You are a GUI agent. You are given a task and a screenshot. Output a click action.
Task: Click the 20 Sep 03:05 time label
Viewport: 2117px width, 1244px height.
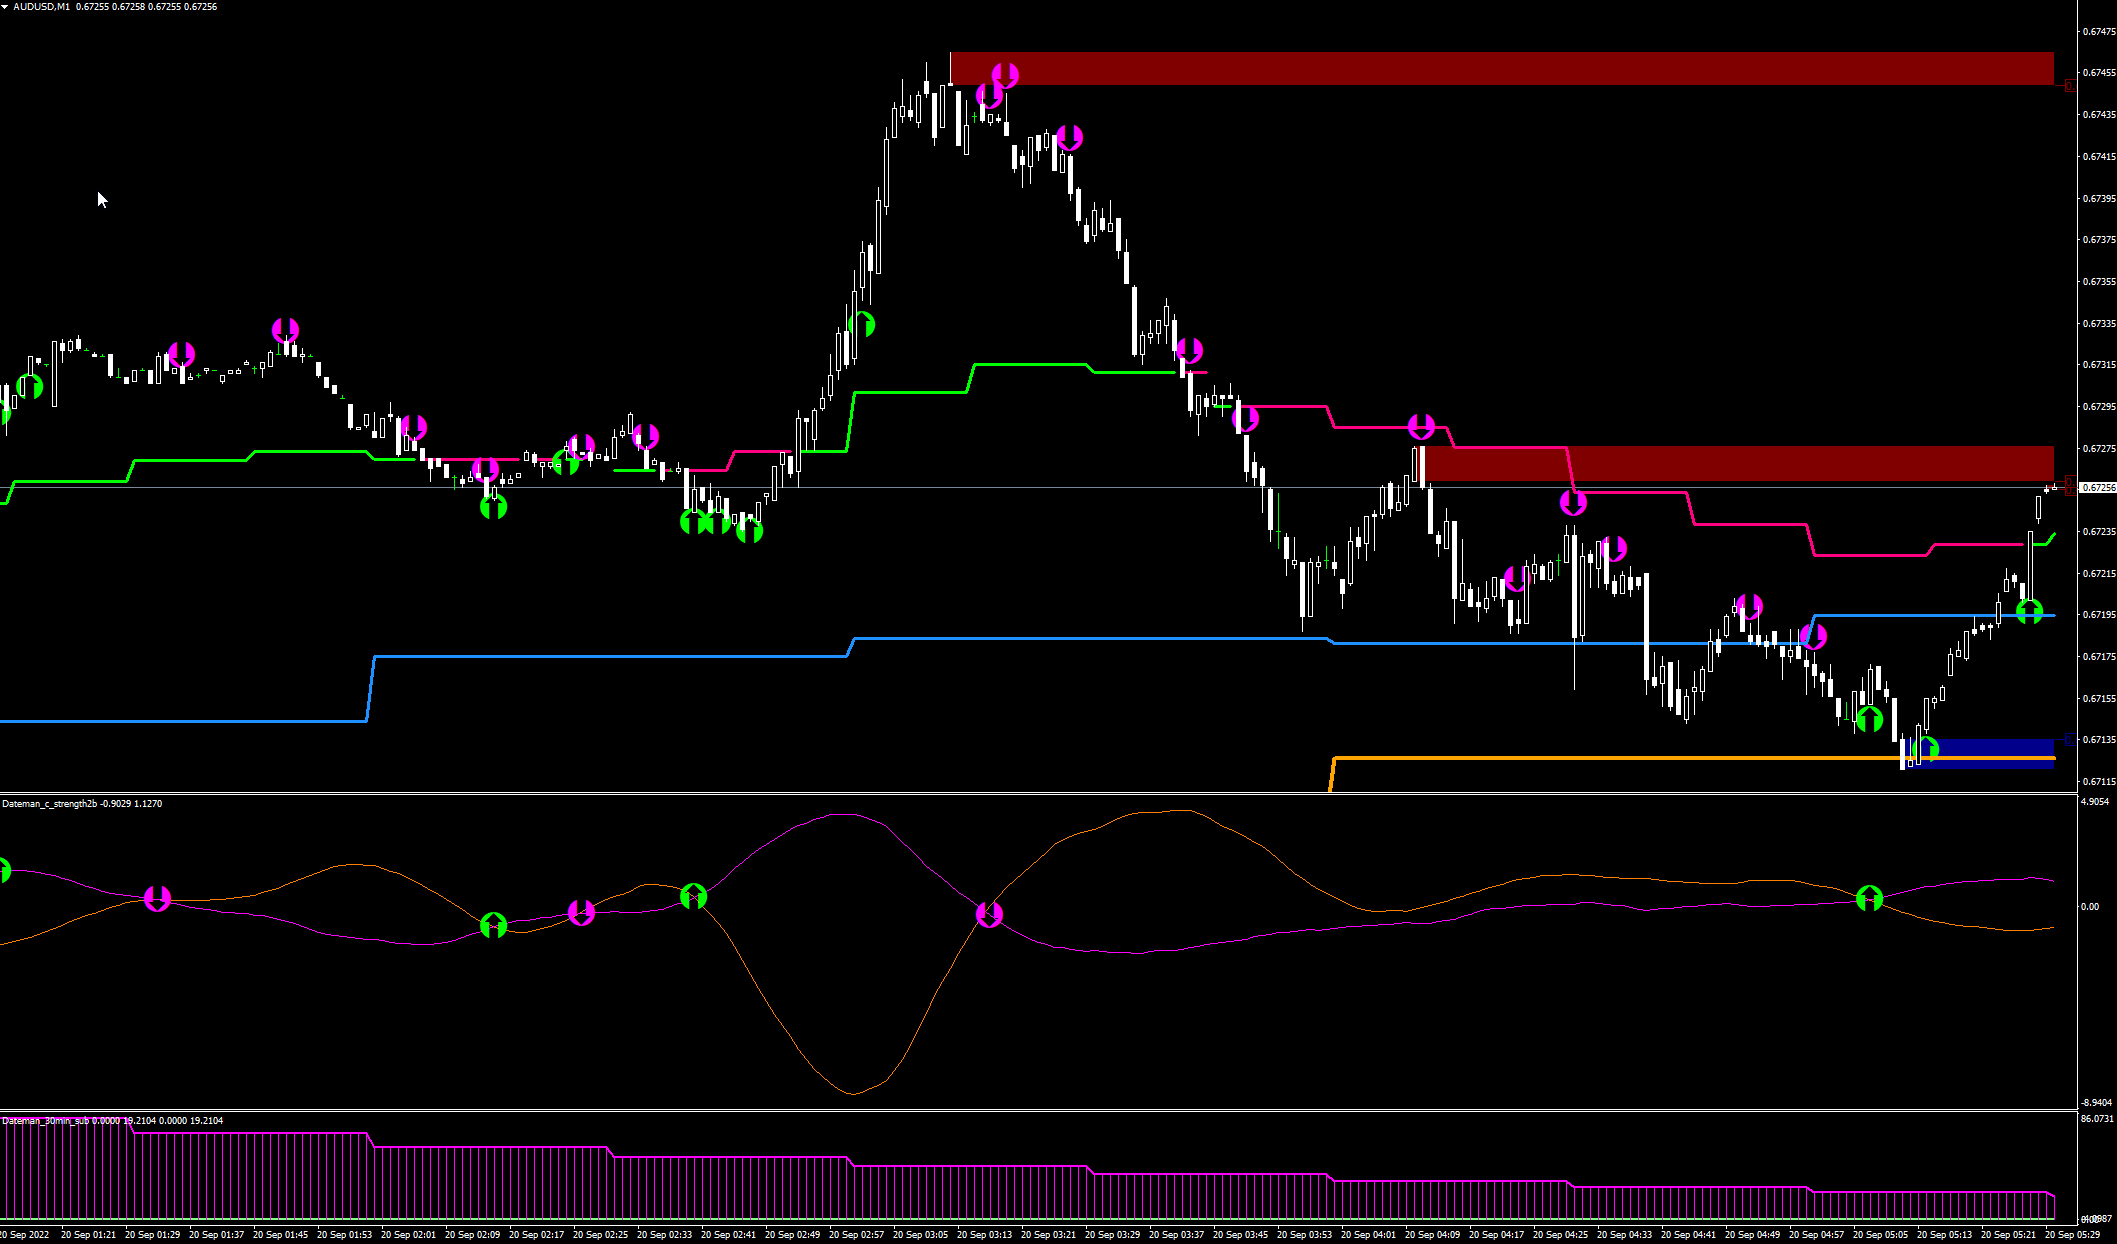tap(920, 1235)
